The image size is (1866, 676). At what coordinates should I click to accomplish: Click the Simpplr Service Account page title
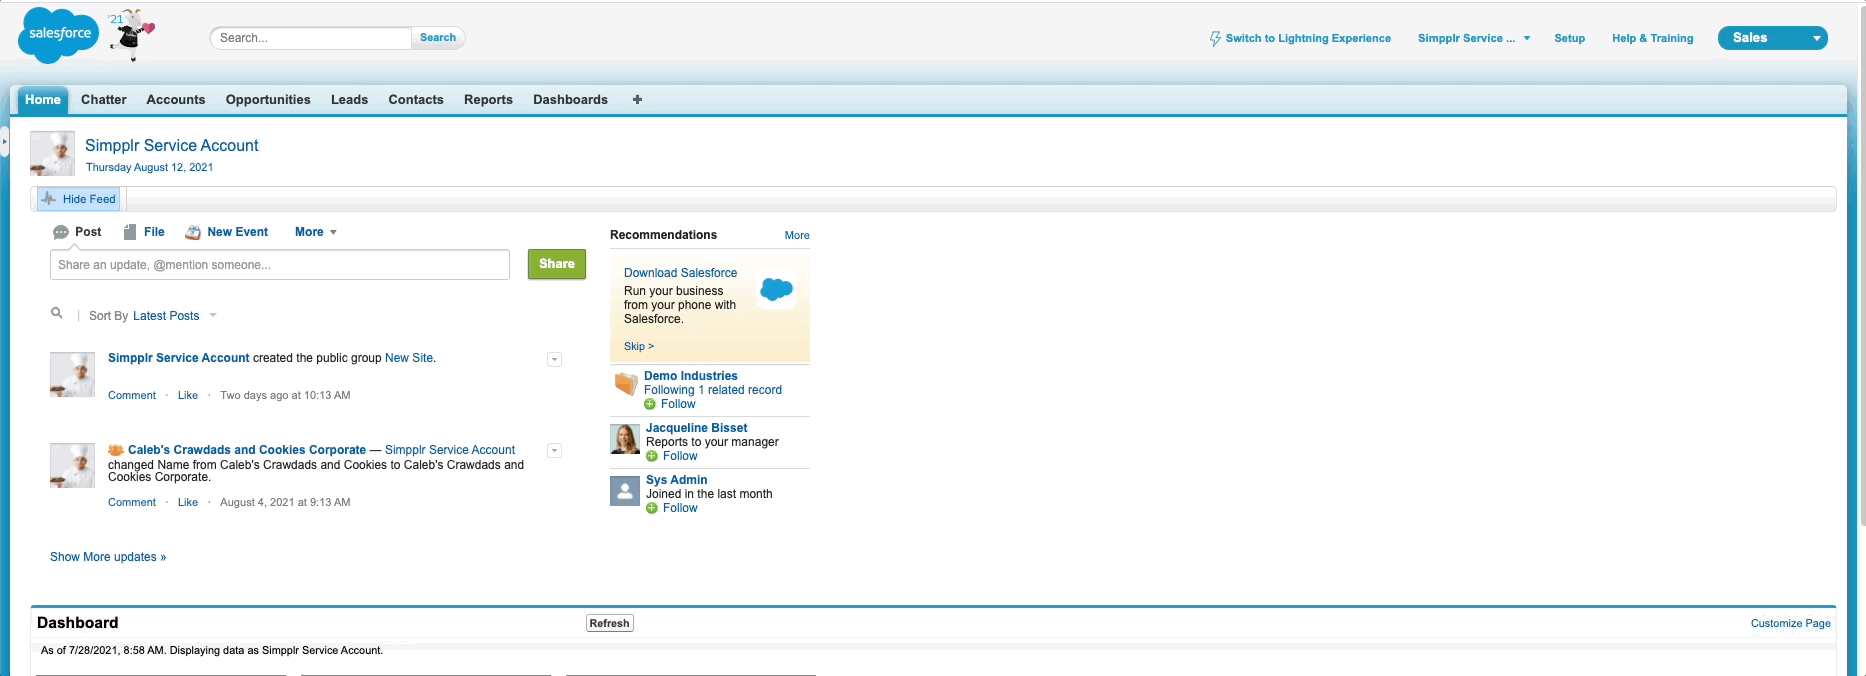click(172, 146)
